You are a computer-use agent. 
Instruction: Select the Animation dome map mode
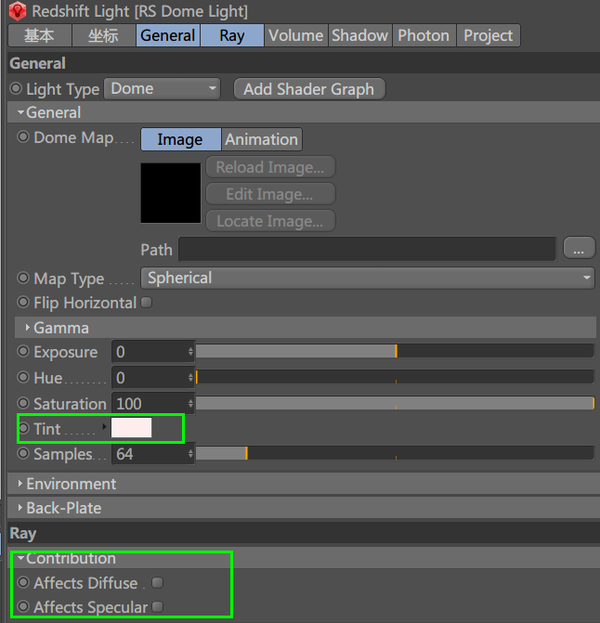[262, 139]
